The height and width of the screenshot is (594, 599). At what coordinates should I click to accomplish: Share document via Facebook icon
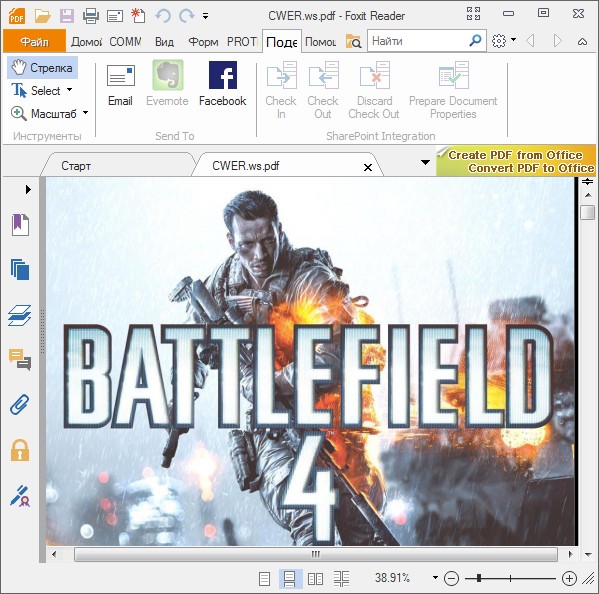click(x=223, y=84)
